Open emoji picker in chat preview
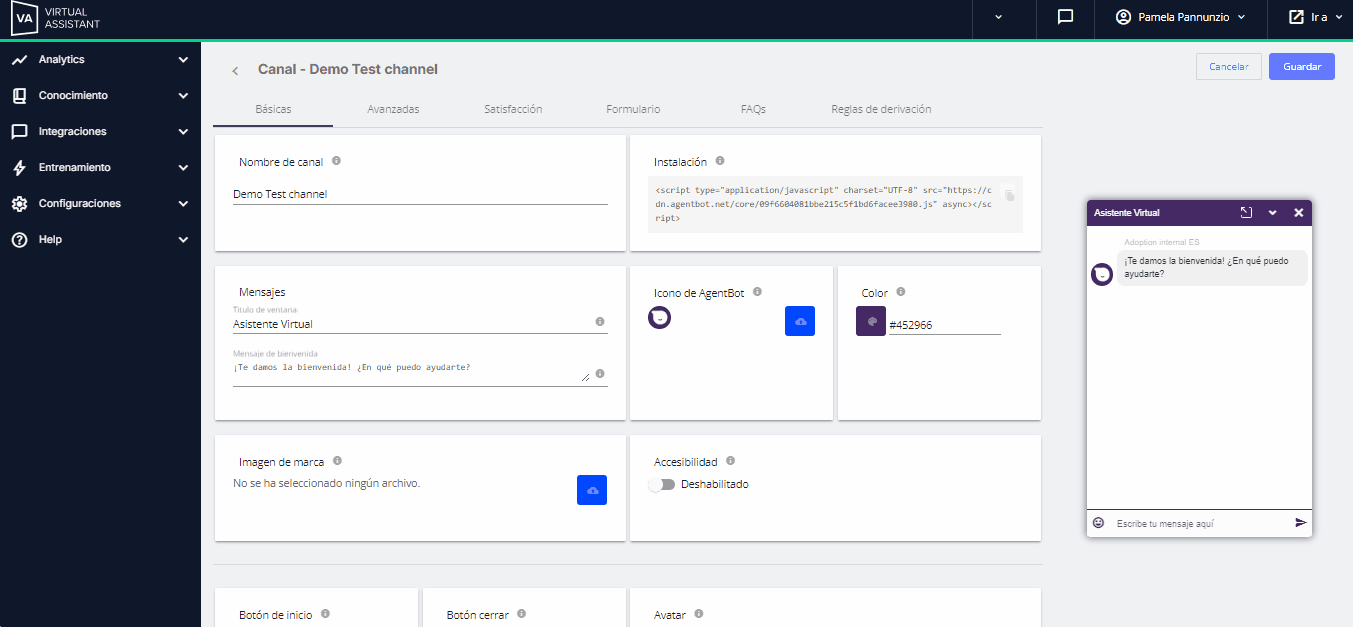The height and width of the screenshot is (627, 1353). [x=1098, y=522]
